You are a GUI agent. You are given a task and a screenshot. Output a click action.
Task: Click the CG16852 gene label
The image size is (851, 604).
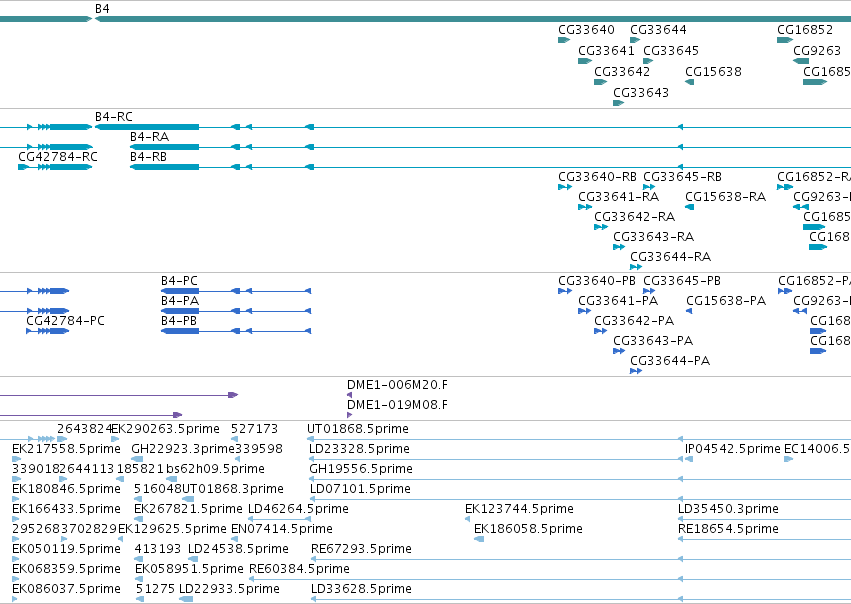pos(805,30)
